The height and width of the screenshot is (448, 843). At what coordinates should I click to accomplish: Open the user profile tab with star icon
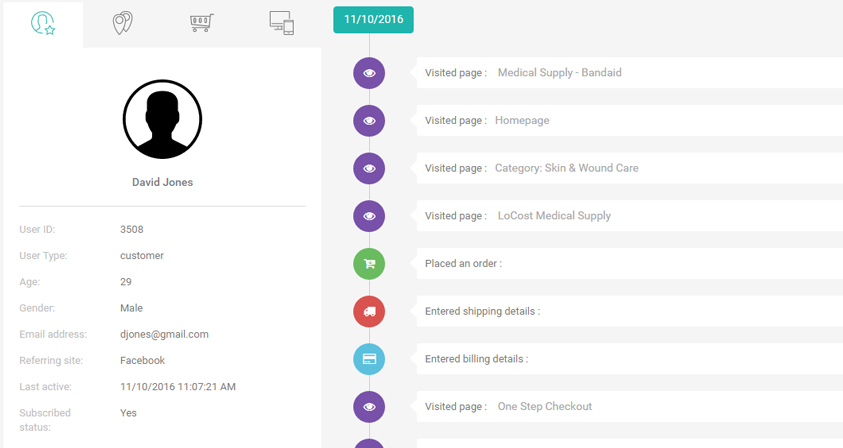click(x=43, y=24)
